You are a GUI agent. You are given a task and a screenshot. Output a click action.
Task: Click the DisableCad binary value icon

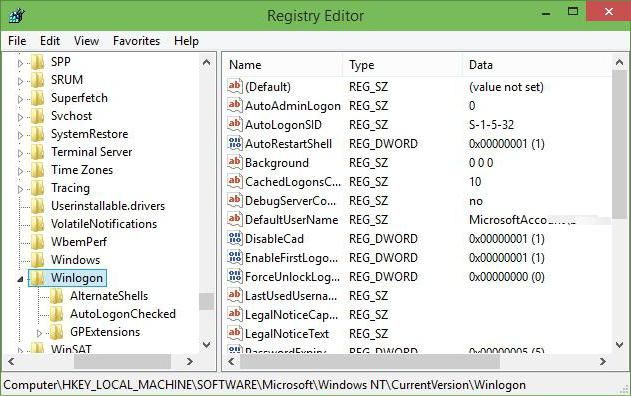click(235, 238)
